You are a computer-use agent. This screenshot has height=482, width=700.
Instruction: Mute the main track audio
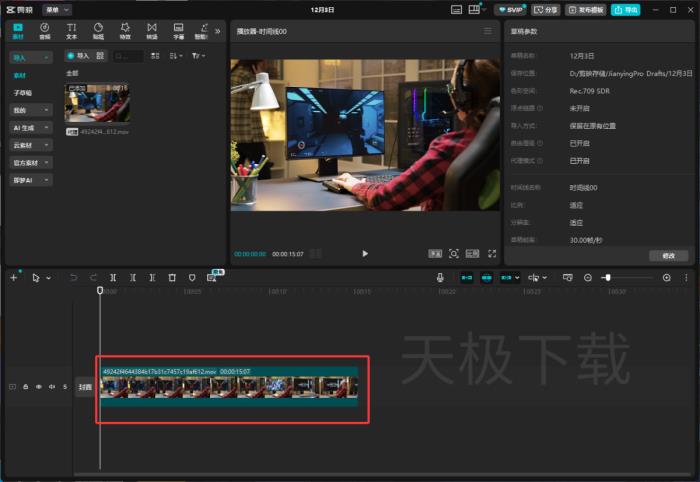pyautogui.click(x=52, y=386)
